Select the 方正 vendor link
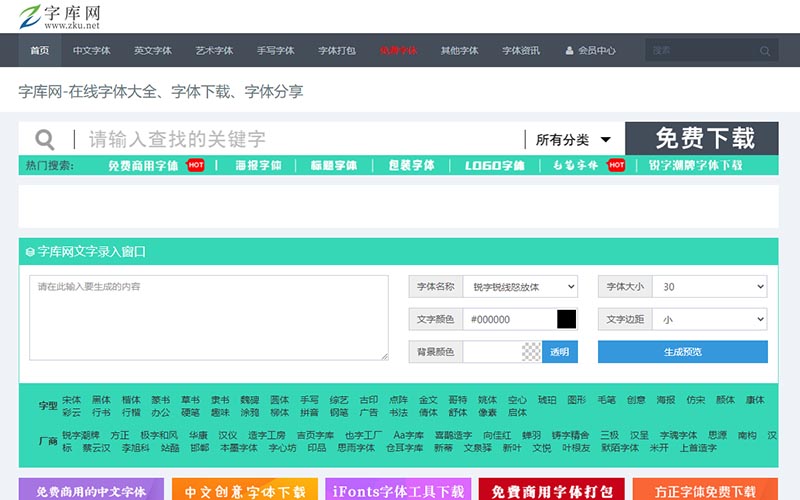The image size is (800, 500). click(x=120, y=435)
